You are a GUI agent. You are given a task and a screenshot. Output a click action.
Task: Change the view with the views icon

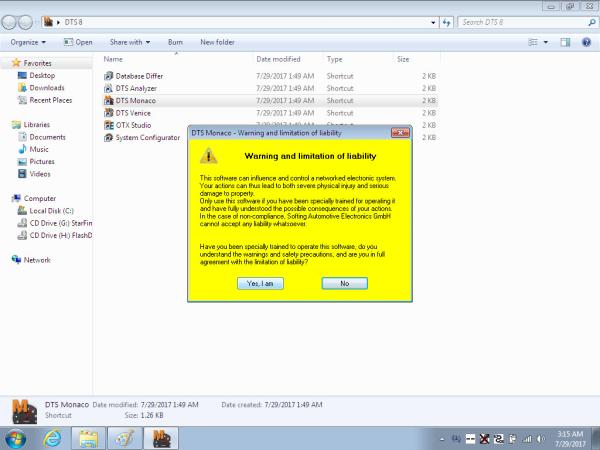pos(533,42)
